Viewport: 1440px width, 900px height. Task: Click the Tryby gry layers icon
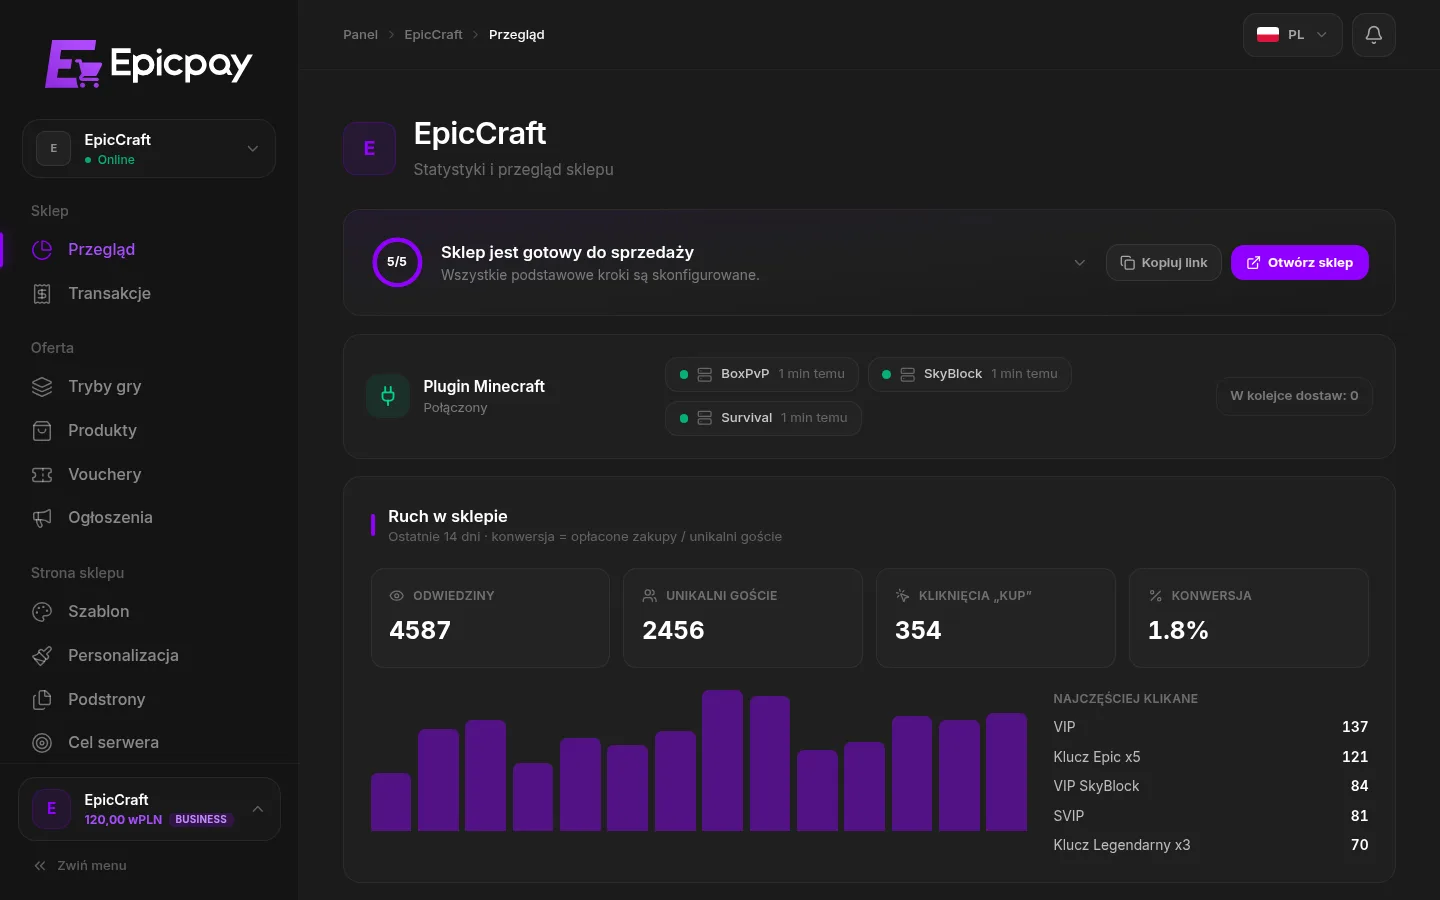tap(42, 387)
